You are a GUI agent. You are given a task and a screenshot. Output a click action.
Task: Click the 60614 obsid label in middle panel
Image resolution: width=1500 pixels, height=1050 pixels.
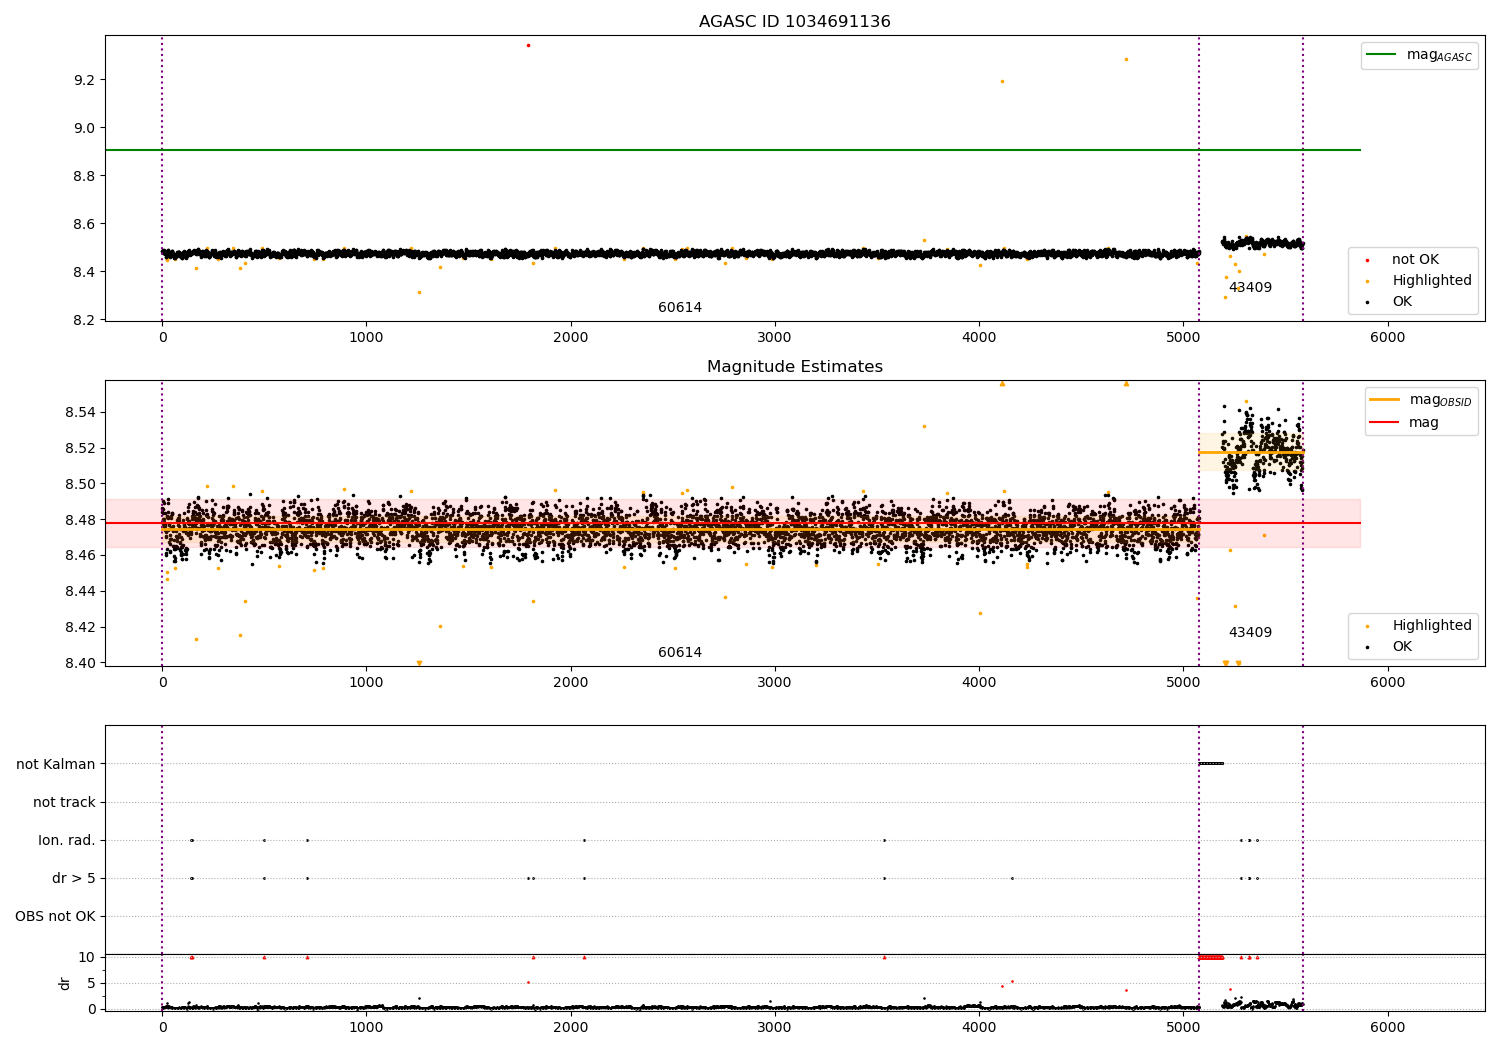[x=680, y=653]
